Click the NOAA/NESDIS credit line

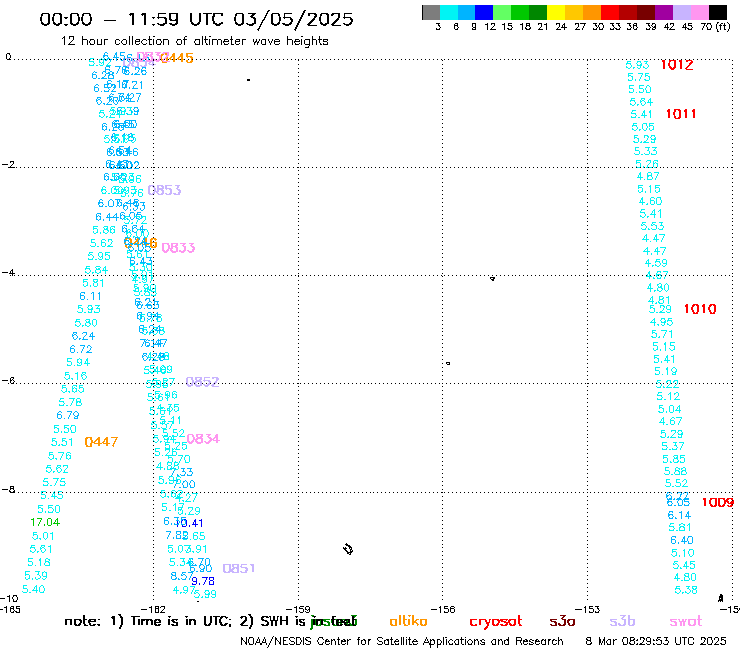402,642
